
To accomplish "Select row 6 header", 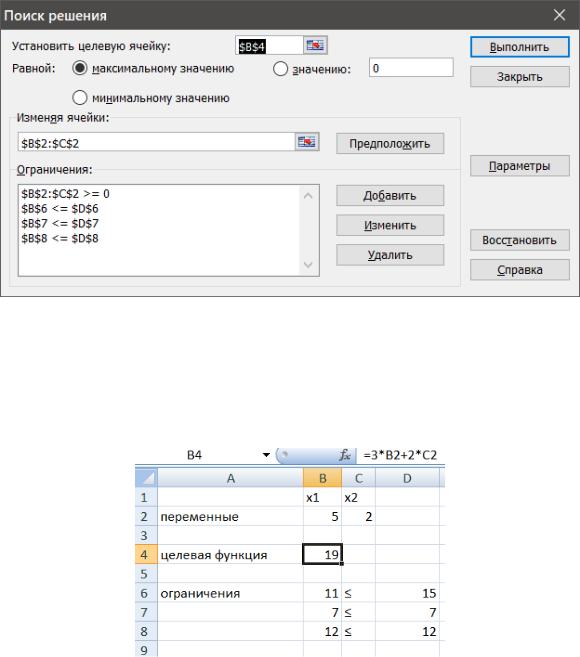I will tap(146, 593).
